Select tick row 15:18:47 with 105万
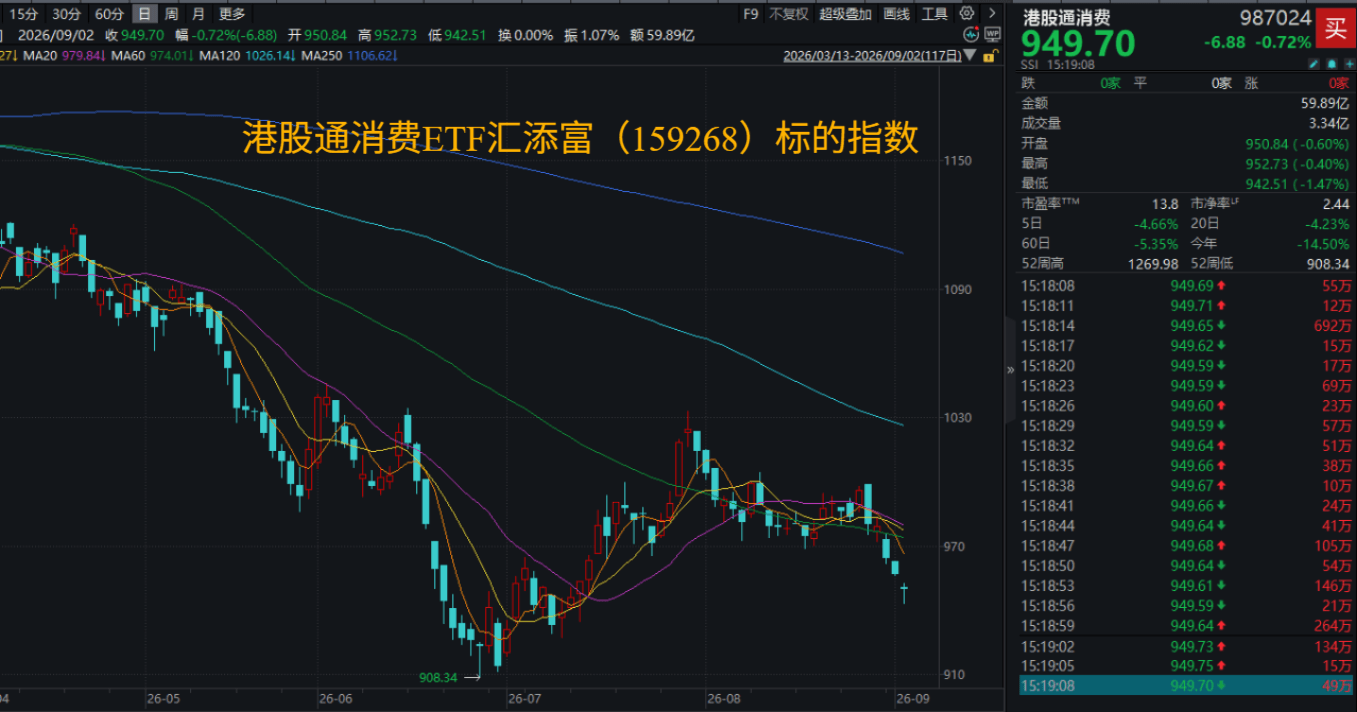 pyautogui.click(x=1186, y=546)
